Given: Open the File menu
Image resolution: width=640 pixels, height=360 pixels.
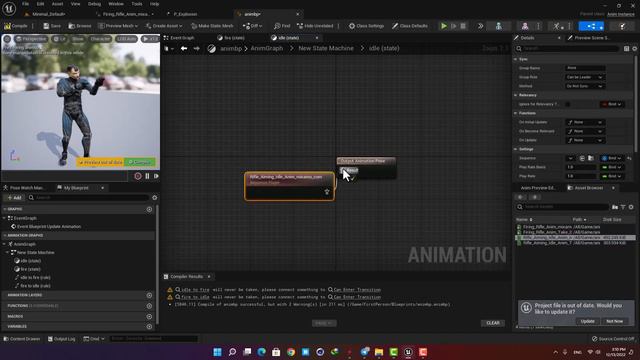Looking at the screenshot, I should click(25, 4).
